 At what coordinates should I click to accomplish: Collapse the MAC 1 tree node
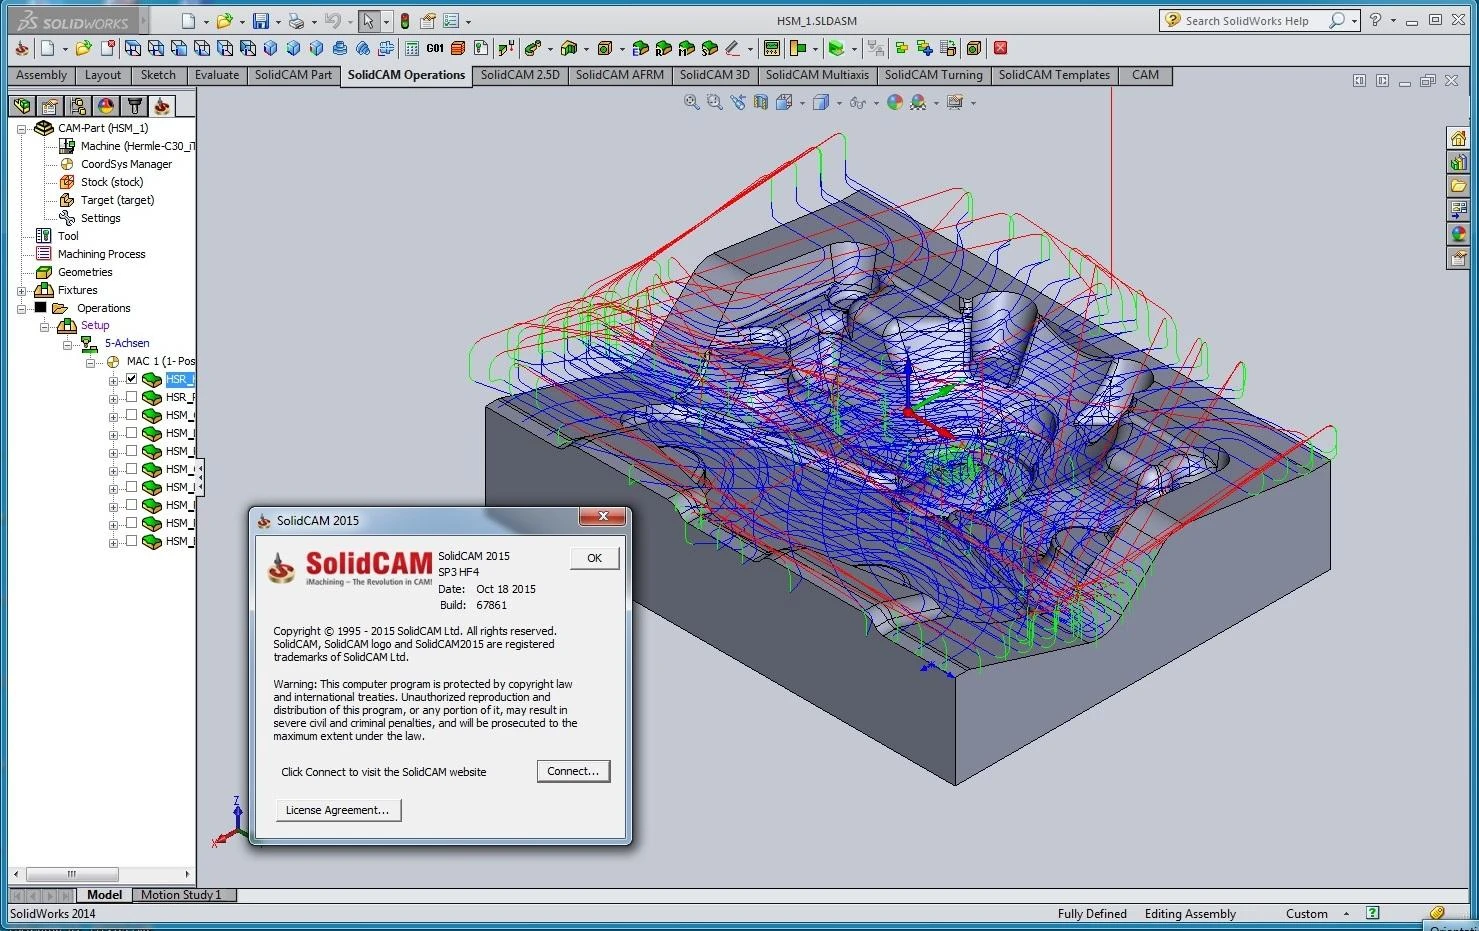pyautogui.click(x=90, y=362)
